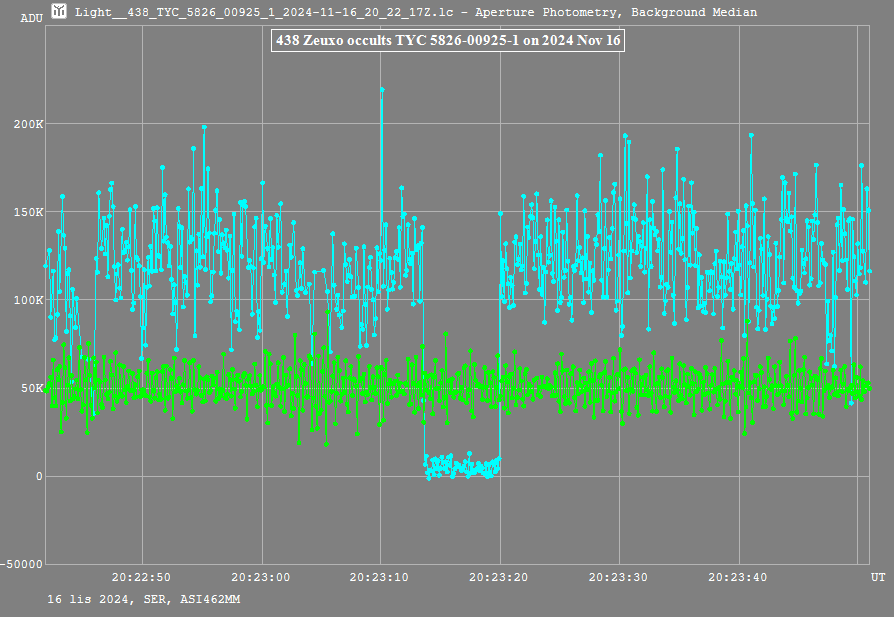894x617 pixels.
Task: Click the '20:23:10' time label
Action: click(379, 577)
